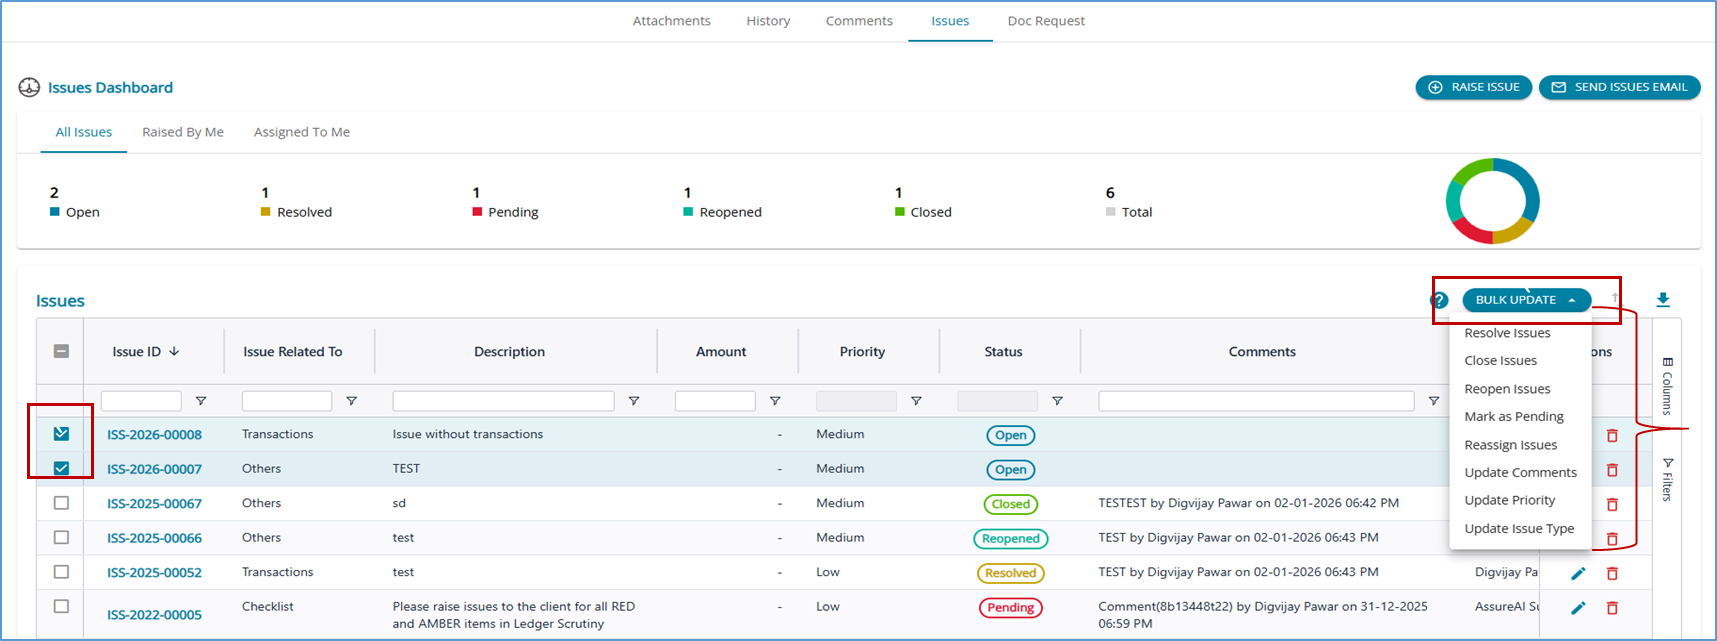The image size is (1717, 641).
Task: Collapse the Bulk Update dropdown
Action: [1526, 300]
